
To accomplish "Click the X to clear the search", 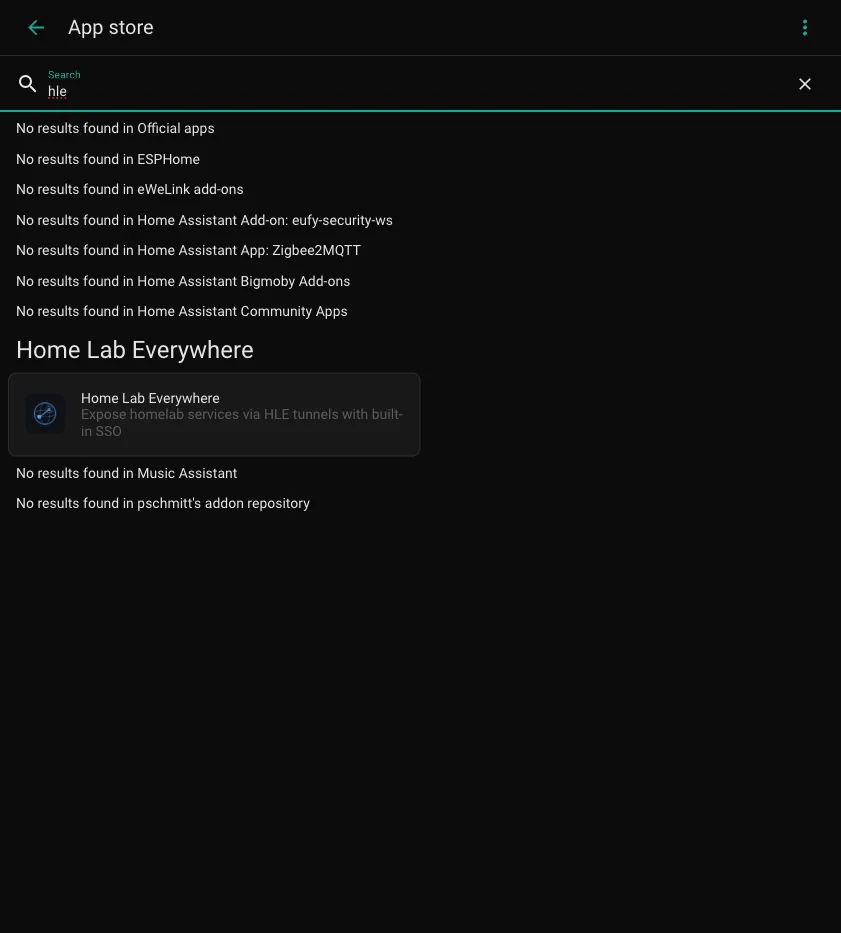I will click(x=805, y=84).
